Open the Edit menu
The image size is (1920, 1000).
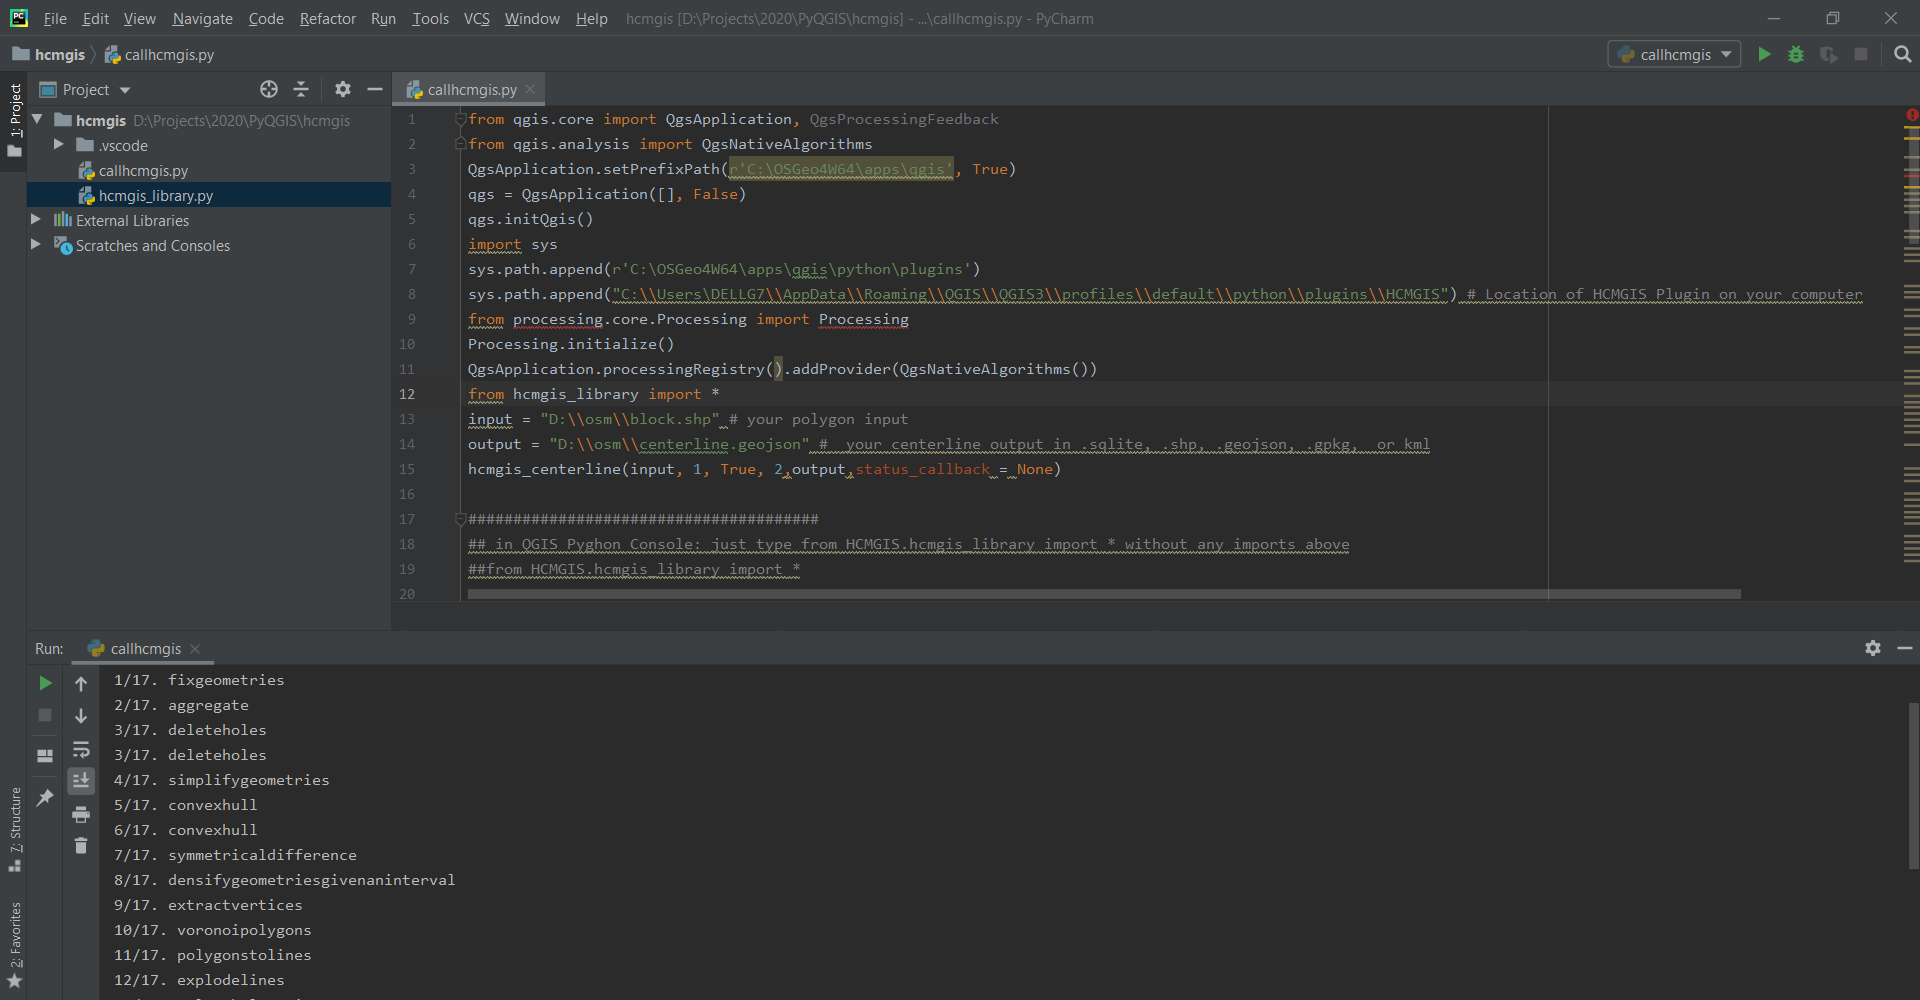[96, 18]
